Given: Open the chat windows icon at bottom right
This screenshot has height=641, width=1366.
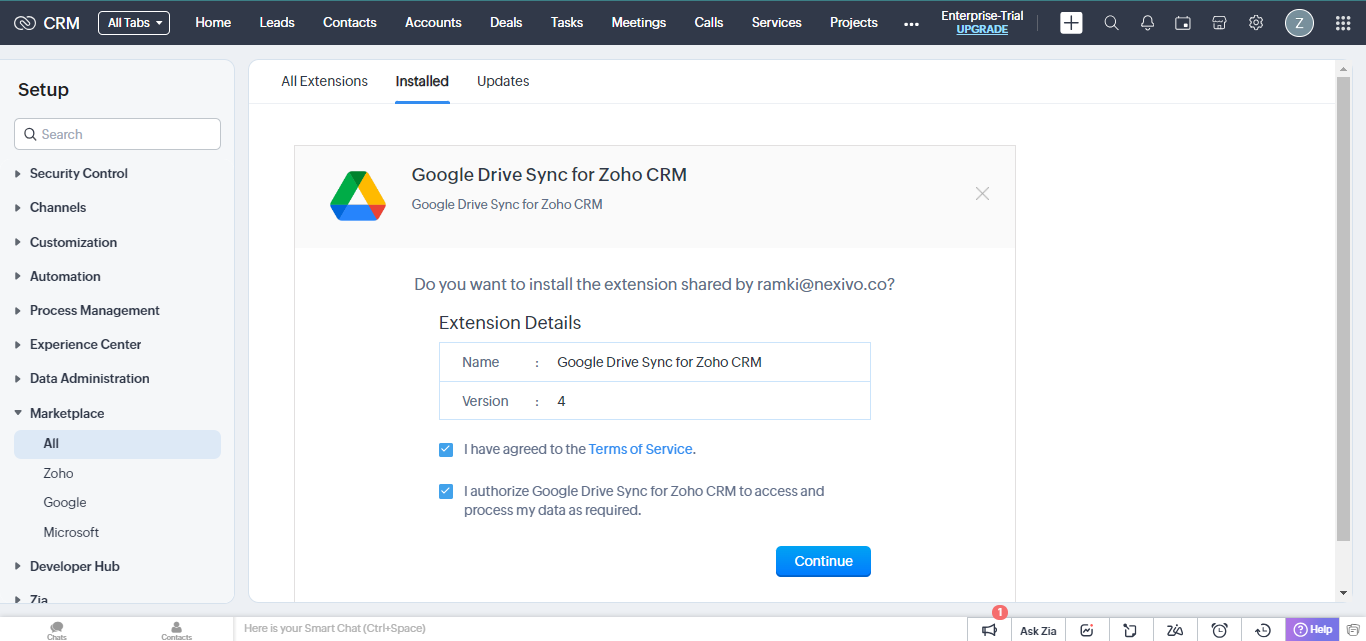Looking at the screenshot, I should 1352,630.
